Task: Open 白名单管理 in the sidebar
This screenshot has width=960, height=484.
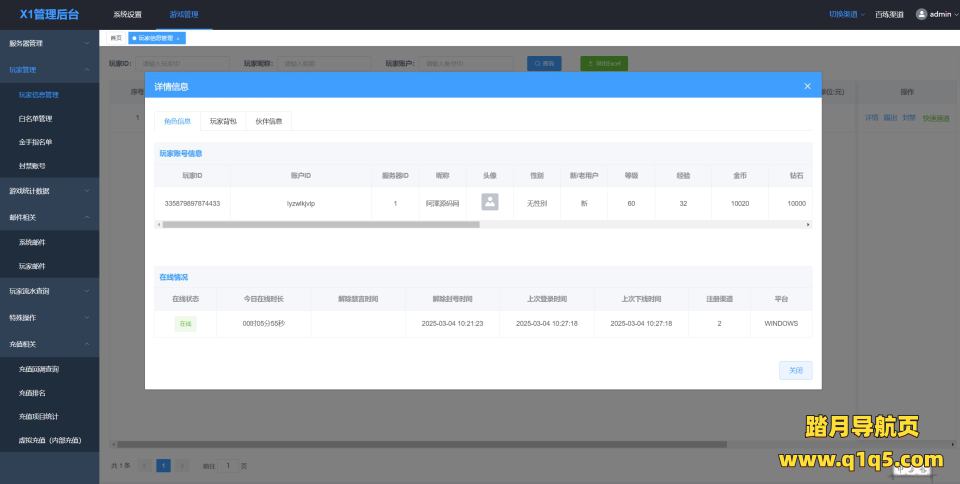Action: pos(36,119)
